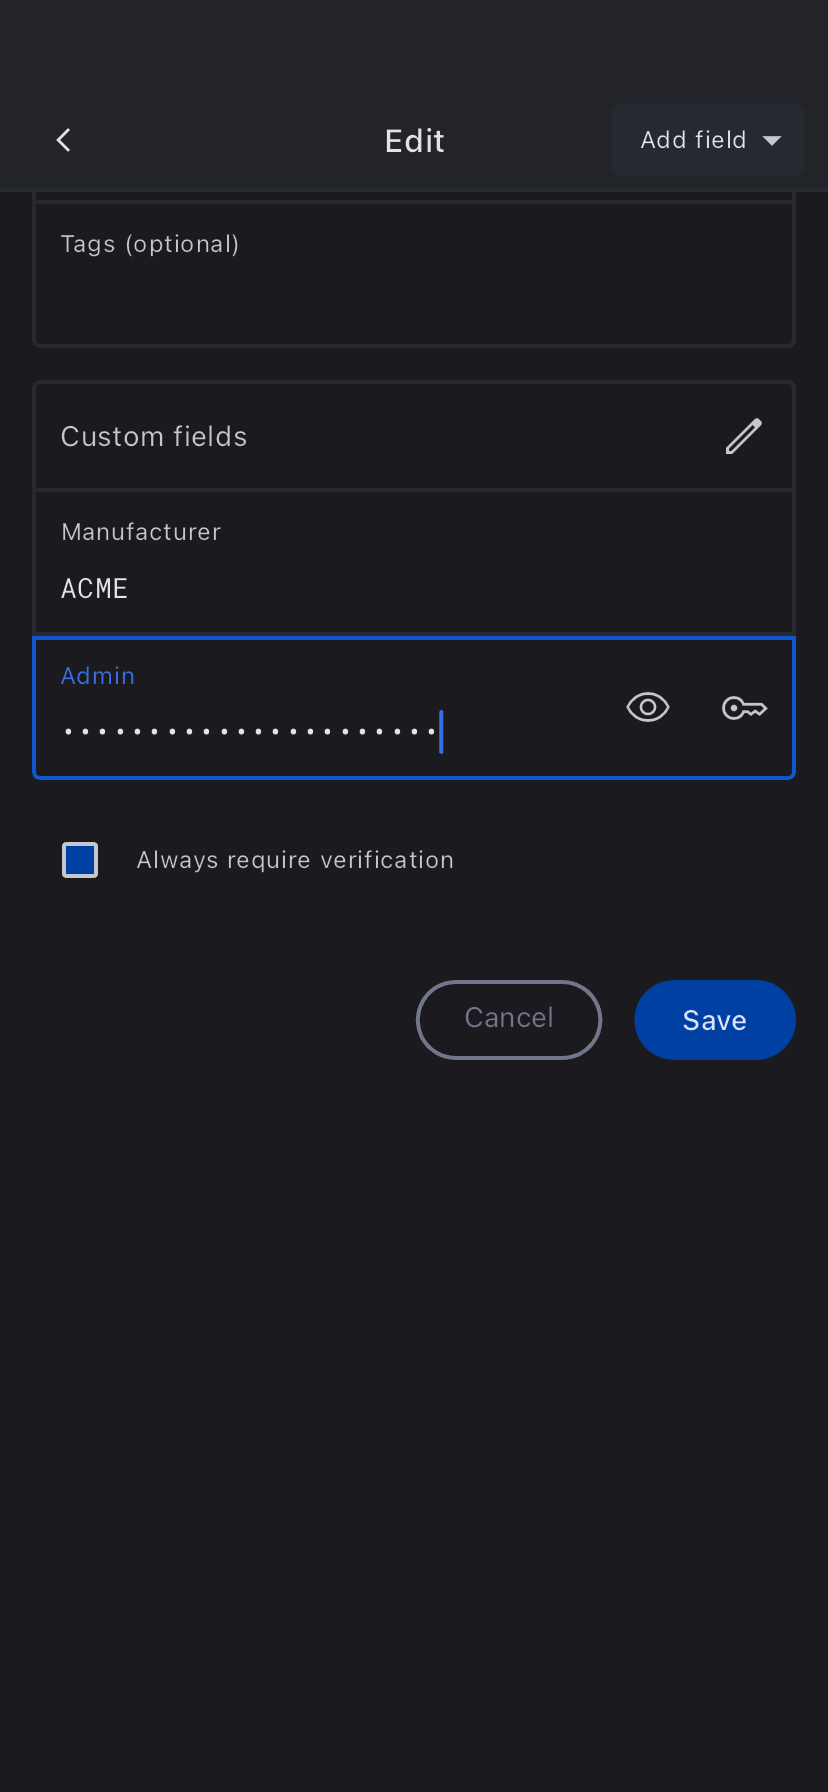This screenshot has height=1792, width=828.
Task: Click the Edit page title
Action: pos(415,141)
